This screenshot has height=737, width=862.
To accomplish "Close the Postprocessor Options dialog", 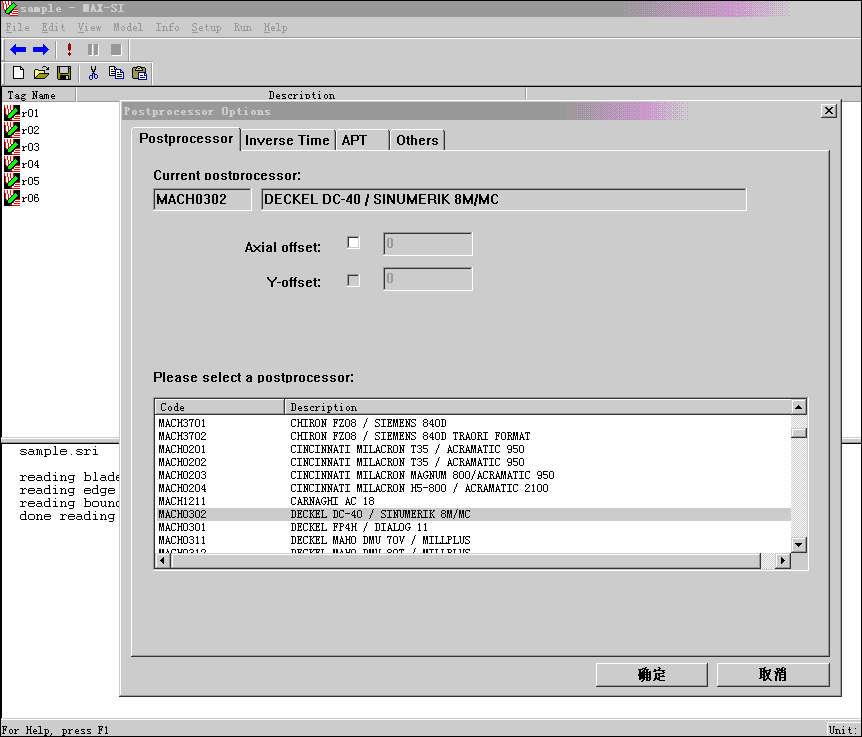I will pos(828,111).
